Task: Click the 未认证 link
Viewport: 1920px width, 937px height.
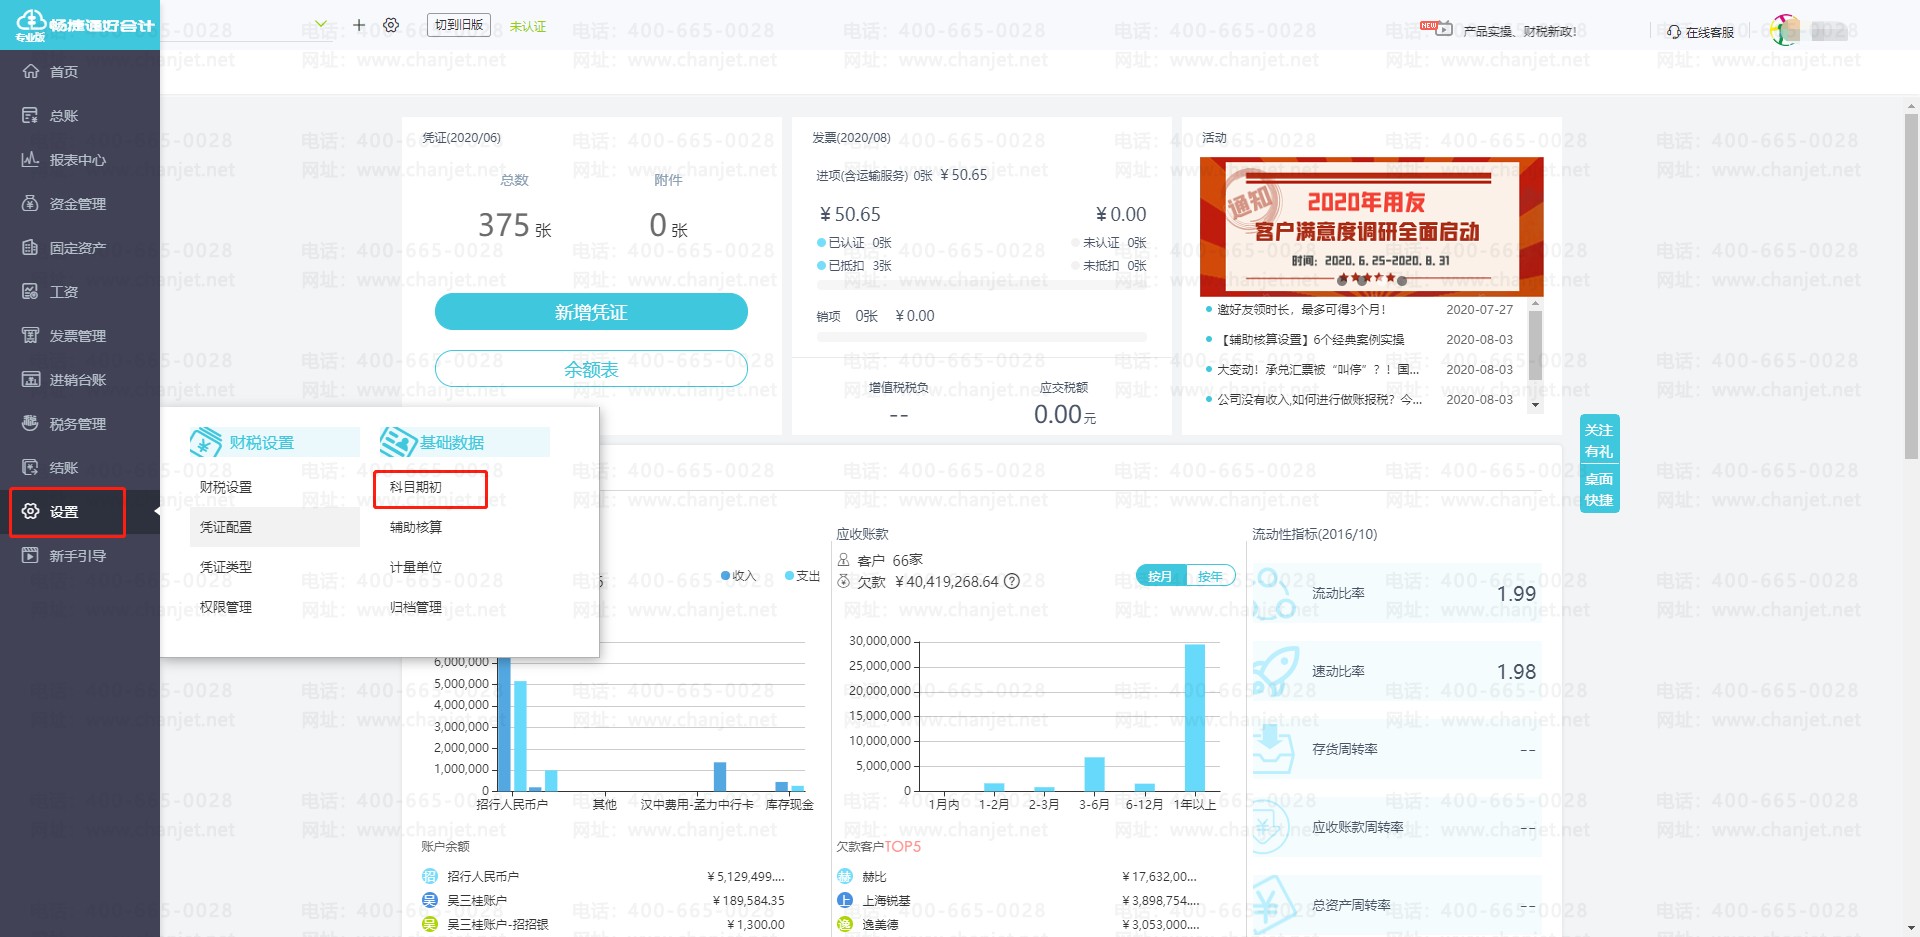Action: pyautogui.click(x=528, y=26)
